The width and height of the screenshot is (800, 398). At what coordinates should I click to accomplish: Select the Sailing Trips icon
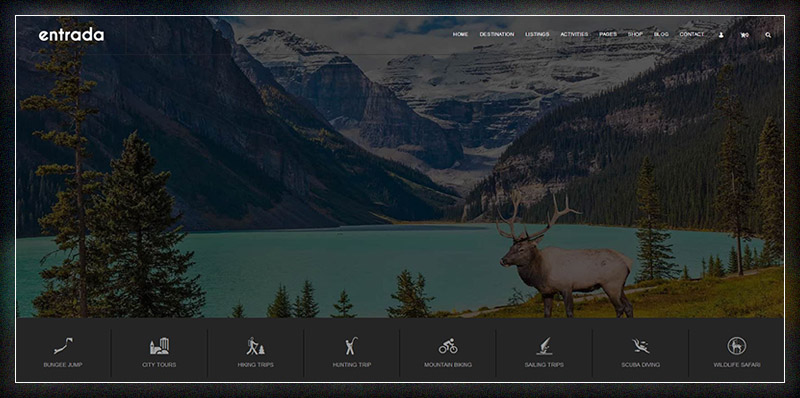tap(544, 346)
